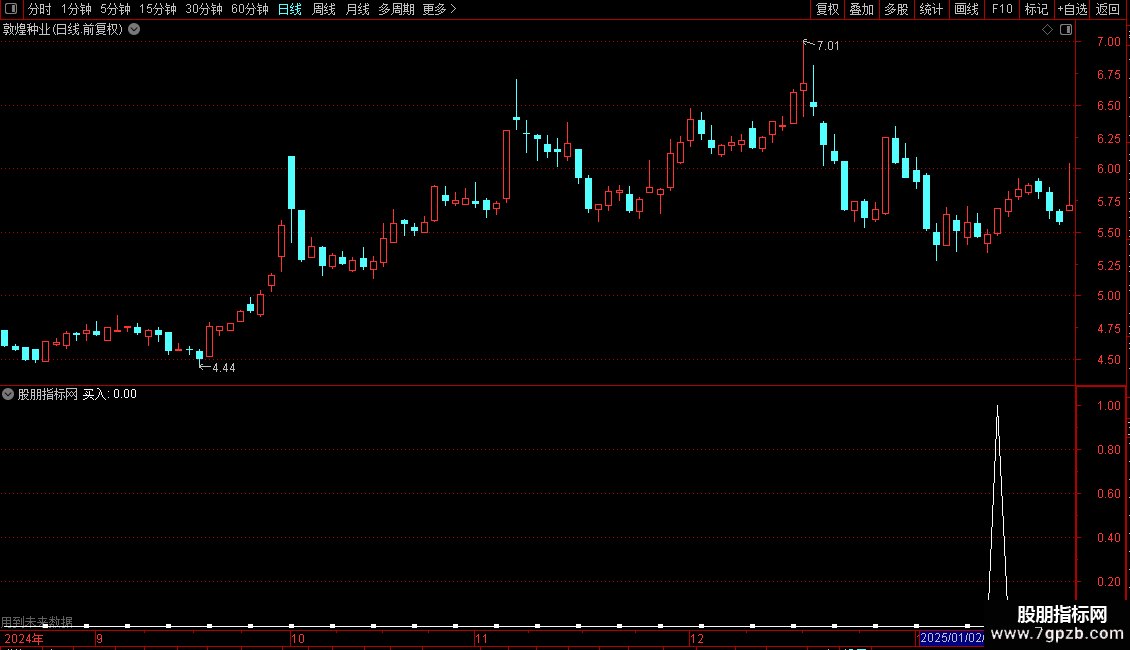Click the 7.00 price axis label
This screenshot has height=650, width=1130.
pos(1108,42)
